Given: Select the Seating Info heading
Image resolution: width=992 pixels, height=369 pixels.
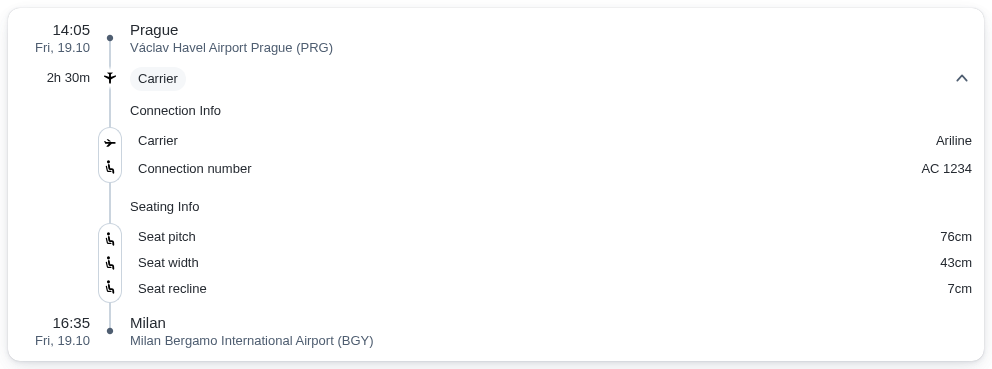Looking at the screenshot, I should [164, 207].
